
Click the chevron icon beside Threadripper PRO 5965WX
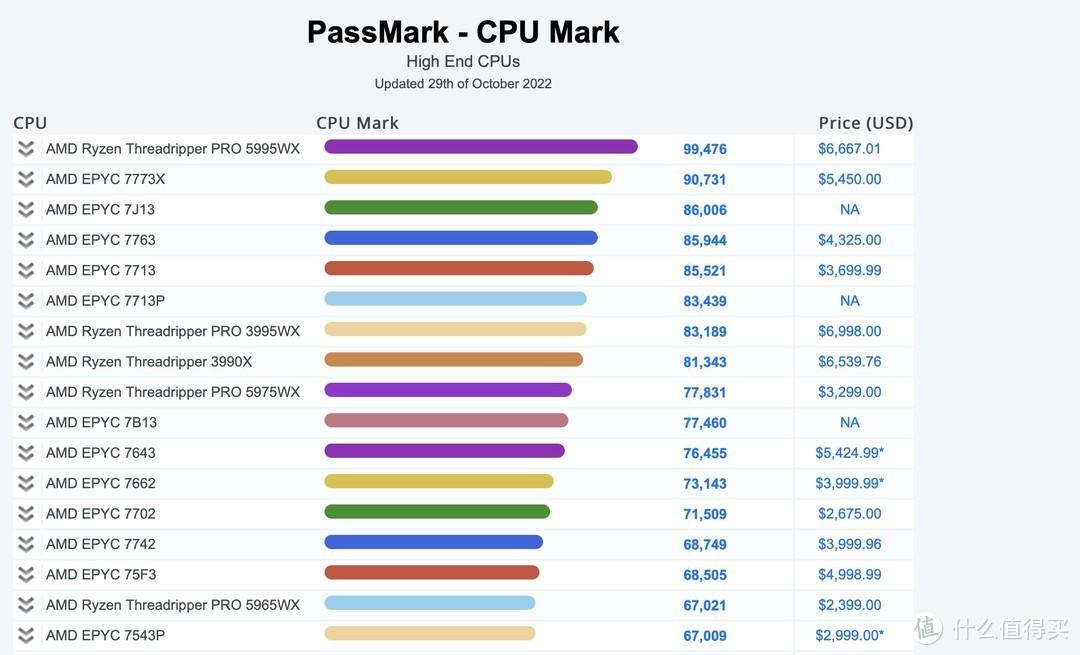[26, 605]
